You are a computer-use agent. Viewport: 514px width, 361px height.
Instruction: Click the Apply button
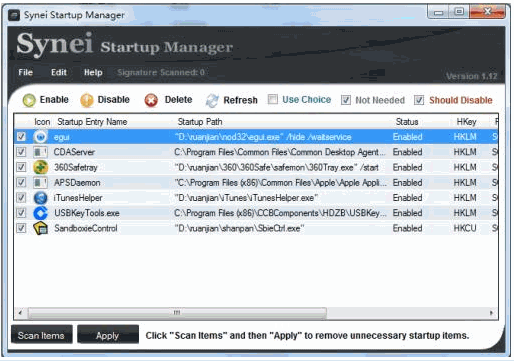click(108, 335)
